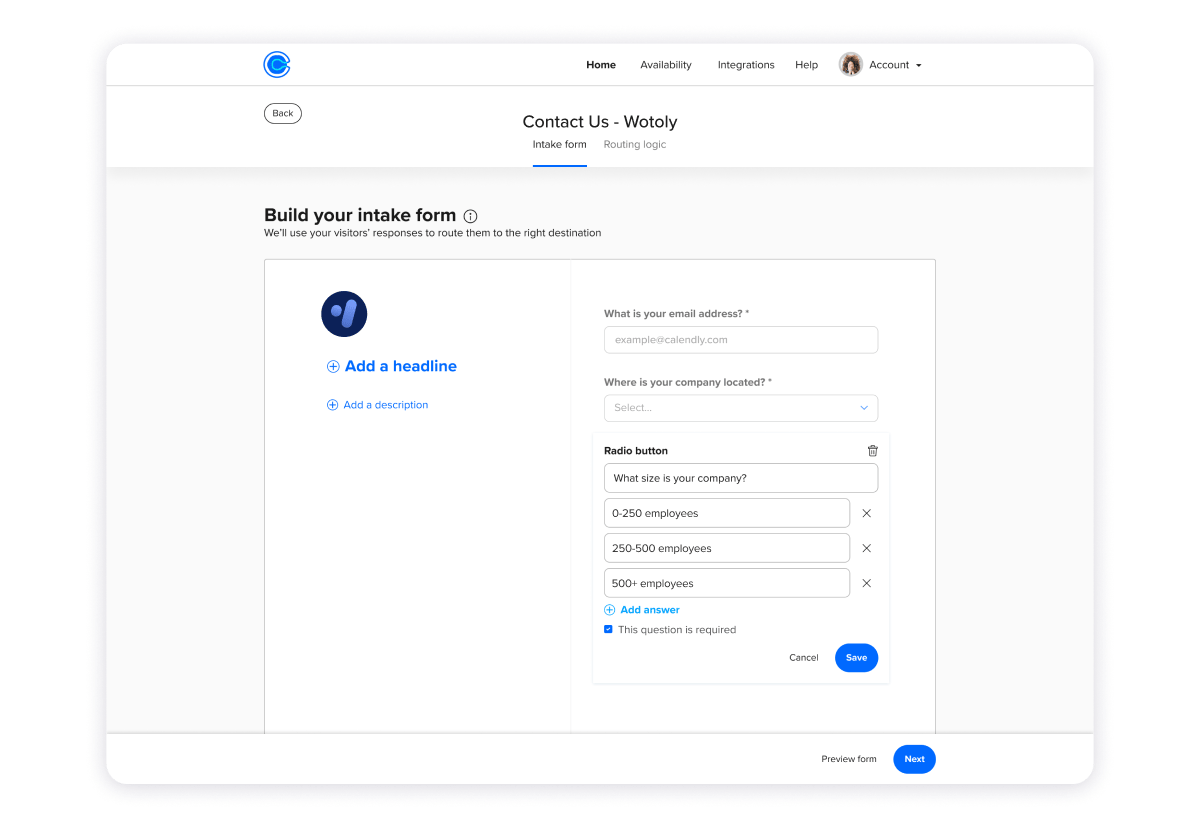Viewport: 1200px width, 817px height.
Task: Save the radio button question
Action: click(857, 658)
